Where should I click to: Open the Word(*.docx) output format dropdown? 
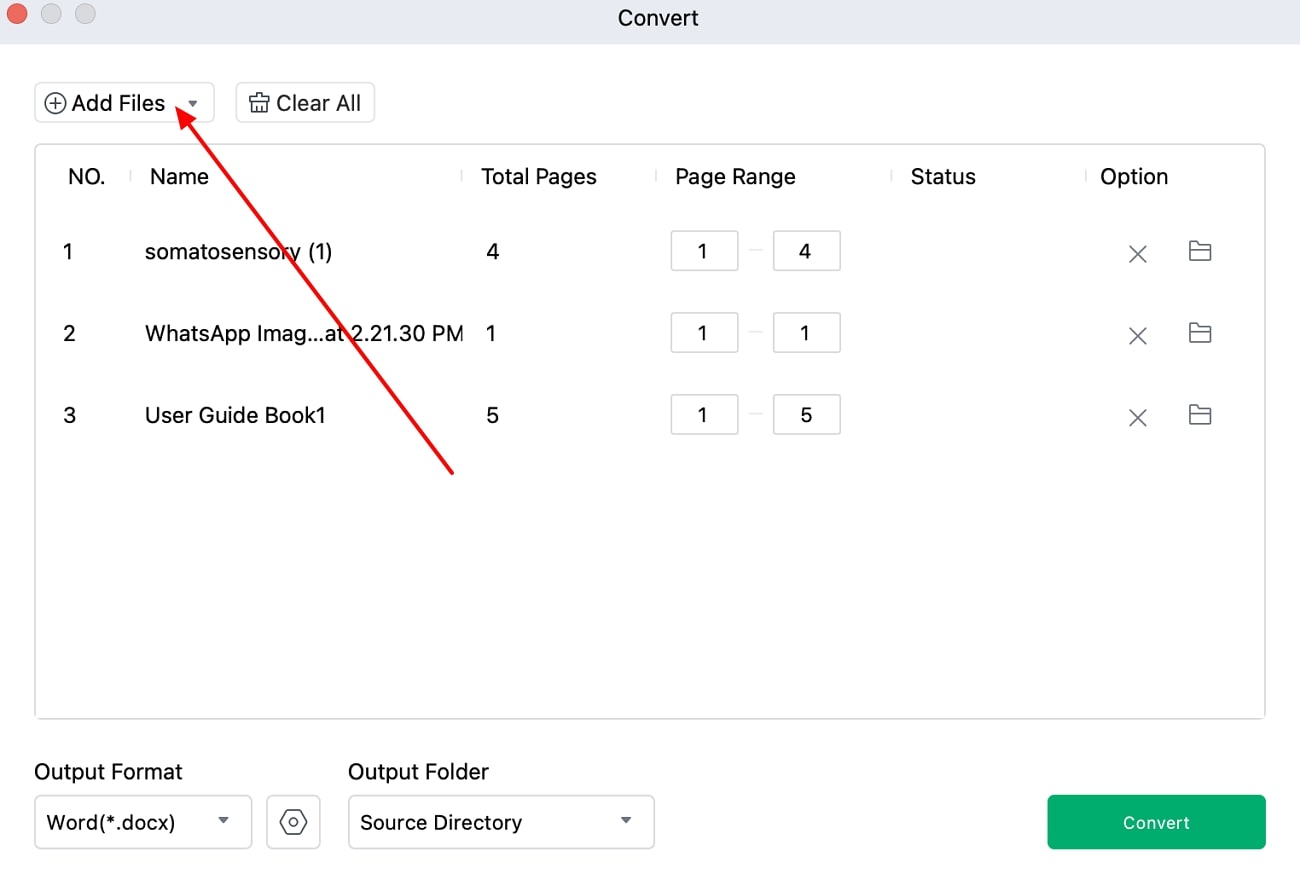pyautogui.click(x=143, y=822)
